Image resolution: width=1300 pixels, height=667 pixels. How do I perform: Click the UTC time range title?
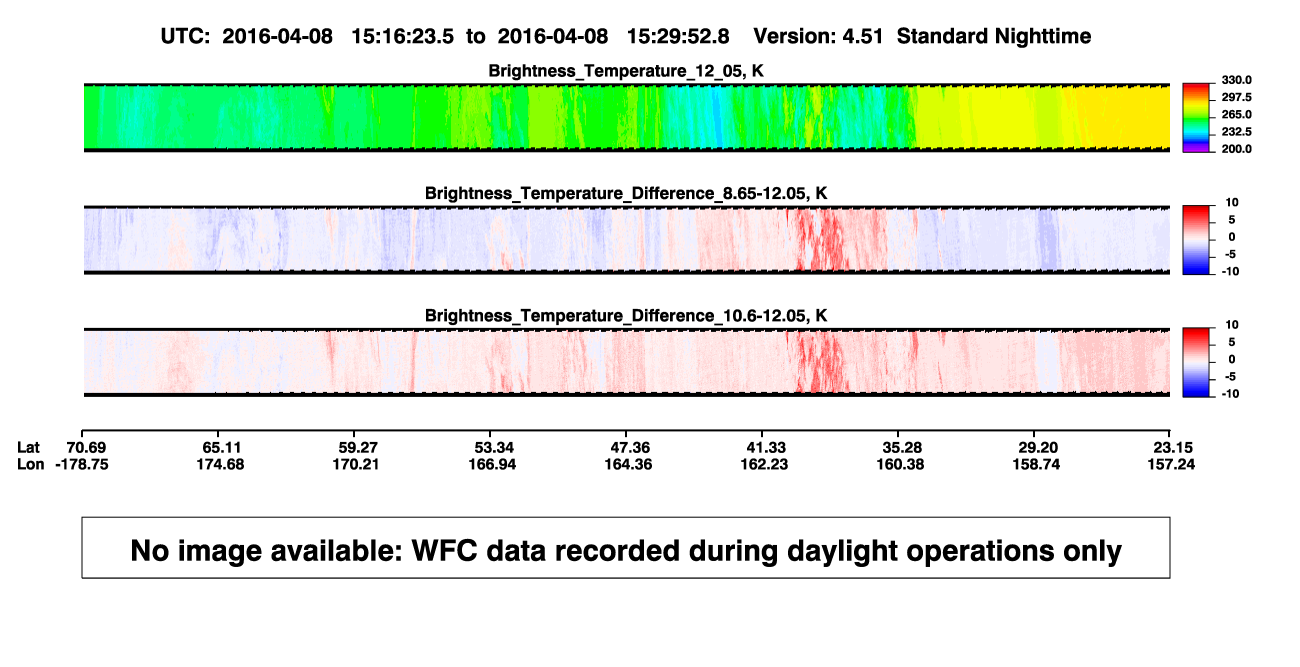[625, 36]
